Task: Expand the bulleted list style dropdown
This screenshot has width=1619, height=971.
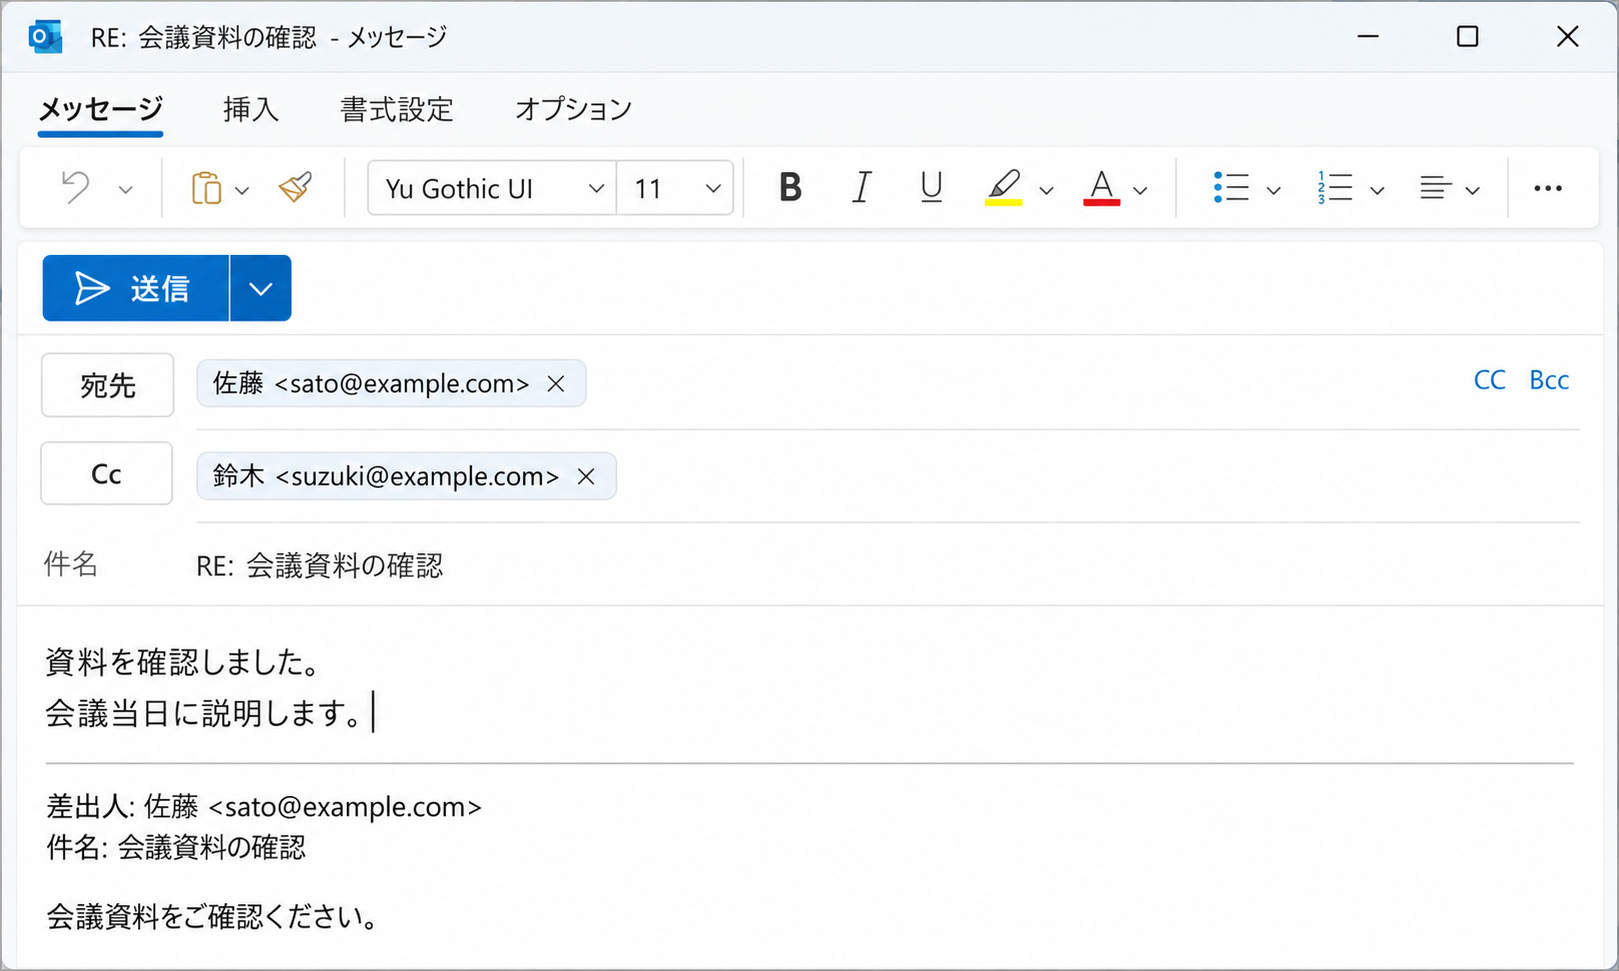Action: tap(1273, 189)
